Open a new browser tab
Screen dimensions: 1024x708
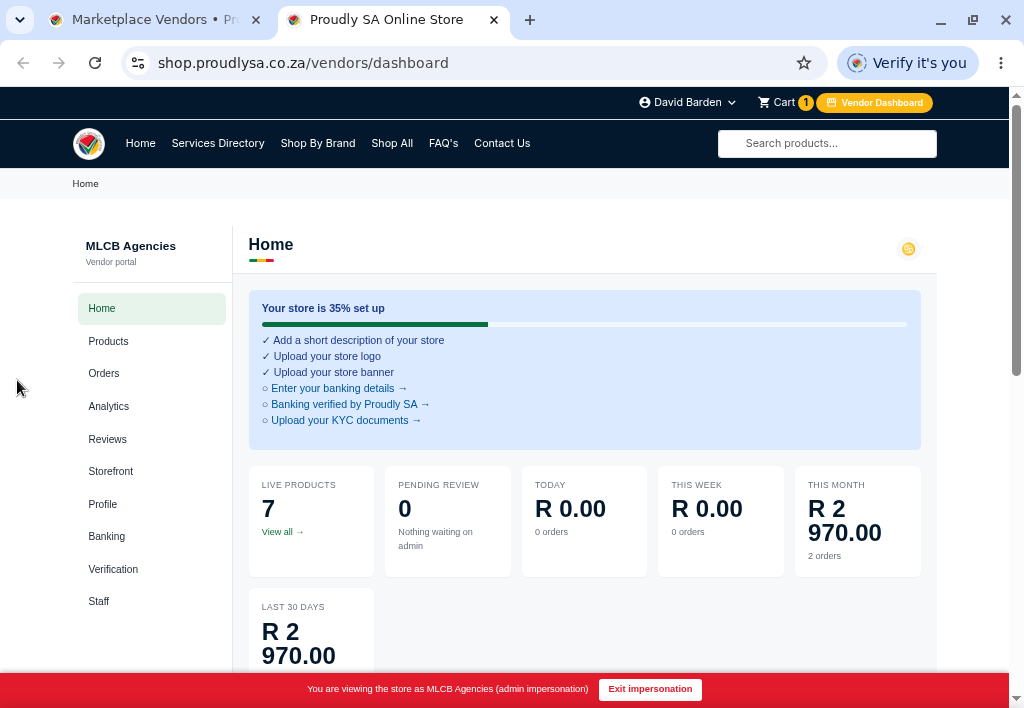point(530,20)
